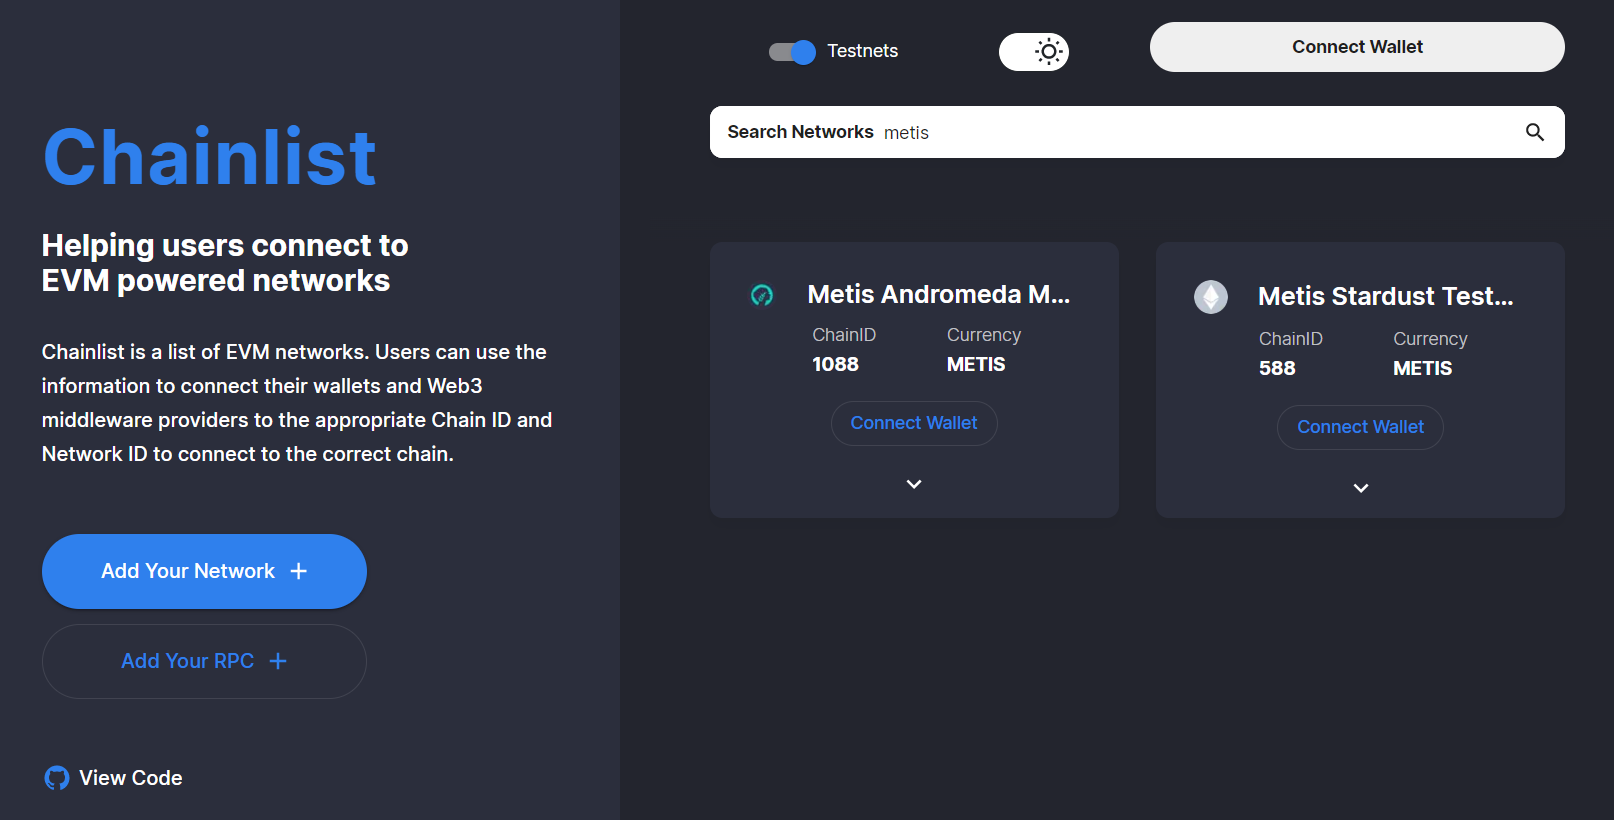This screenshot has width=1614, height=820.
Task: Toggle the Testnets switch
Action: (792, 52)
